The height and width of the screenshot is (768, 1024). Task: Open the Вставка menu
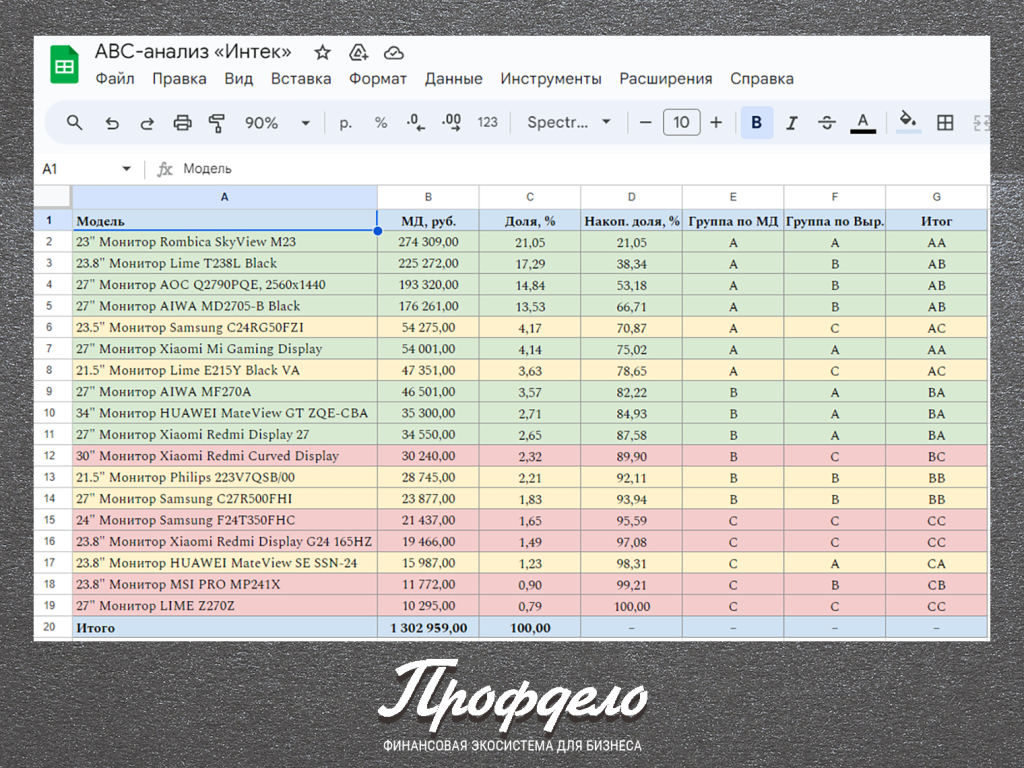[301, 79]
